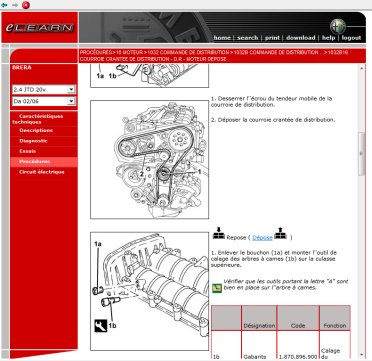The width and height of the screenshot is (372, 361).
Task: Click the green back arrow icon
Action: point(4,5)
